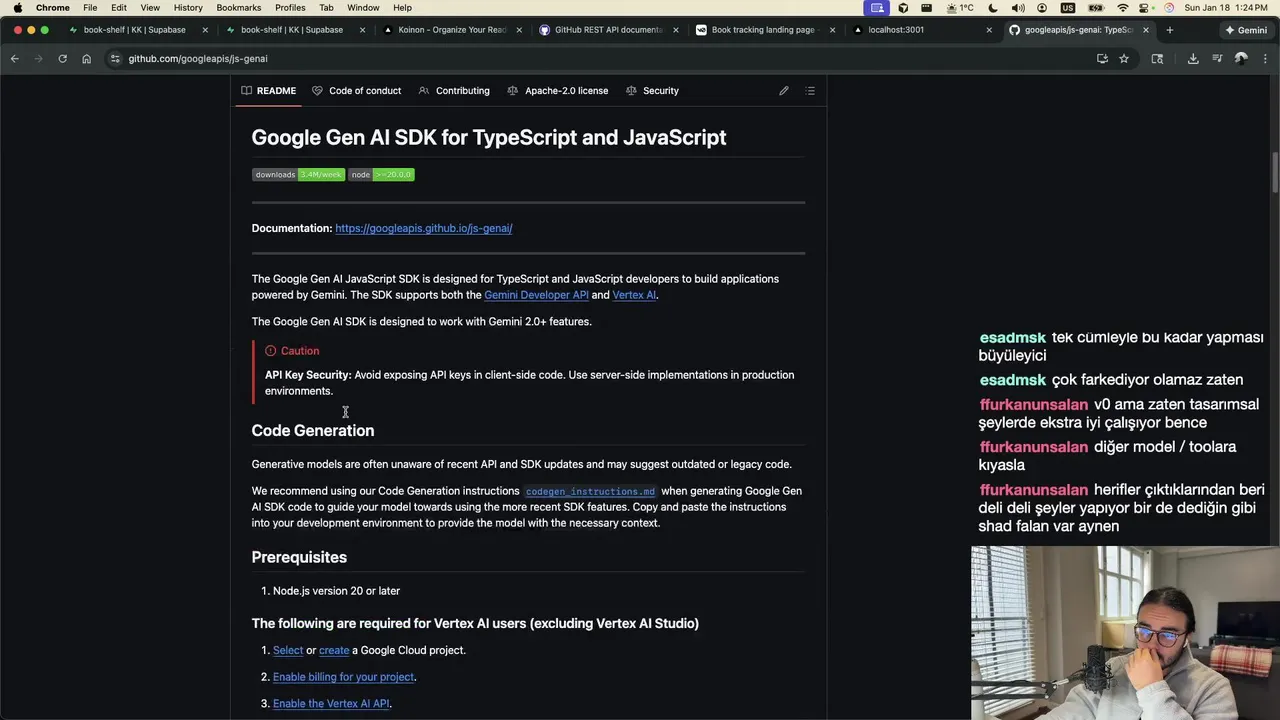1280x720 pixels.
Task: Open Chrome File menu
Action: 90,7
